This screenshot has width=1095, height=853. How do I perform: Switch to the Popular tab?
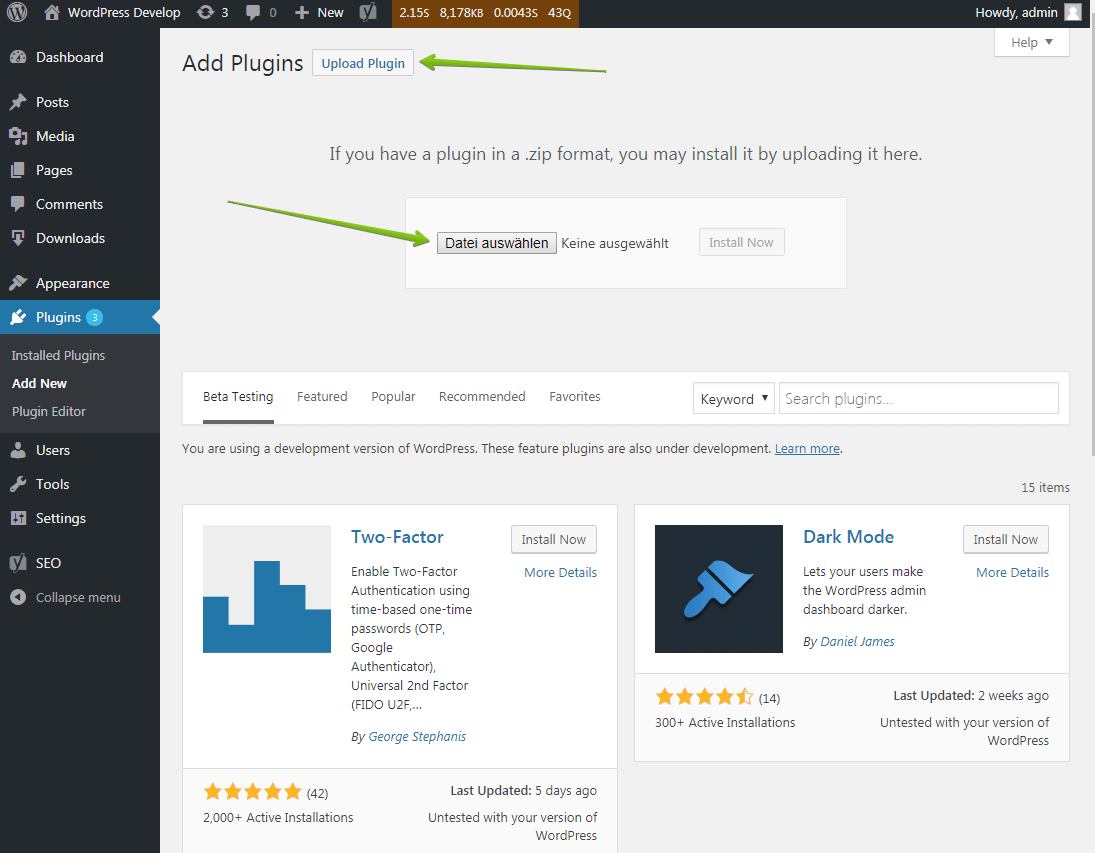(x=393, y=397)
